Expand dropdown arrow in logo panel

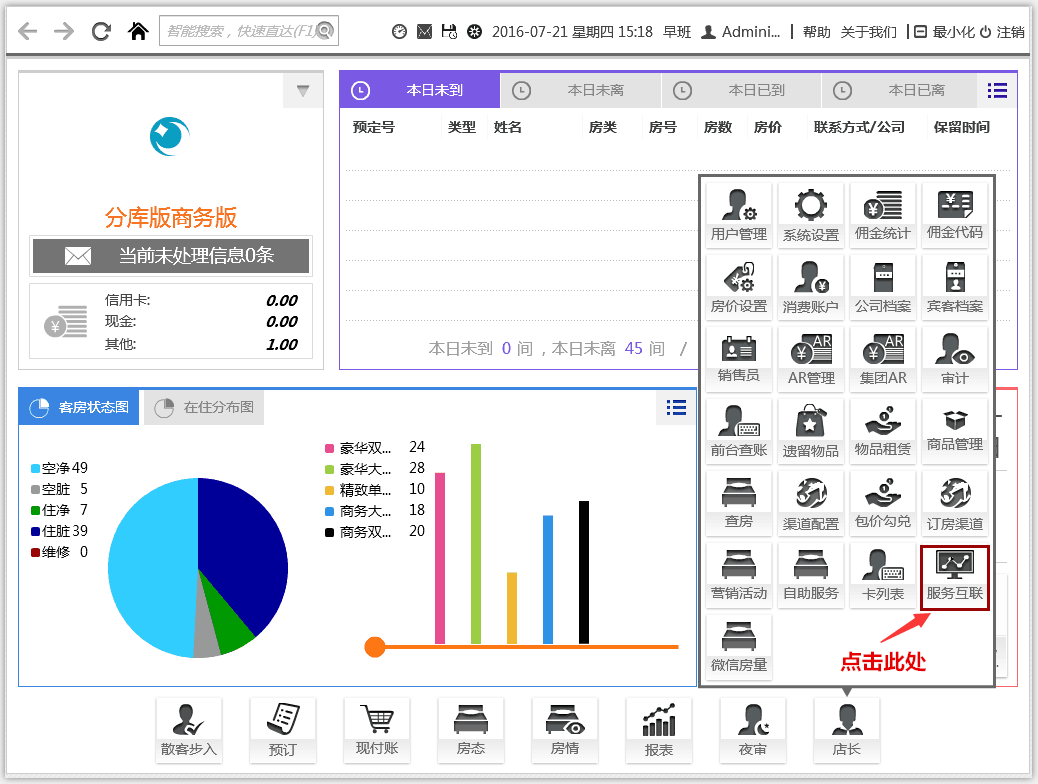303,91
